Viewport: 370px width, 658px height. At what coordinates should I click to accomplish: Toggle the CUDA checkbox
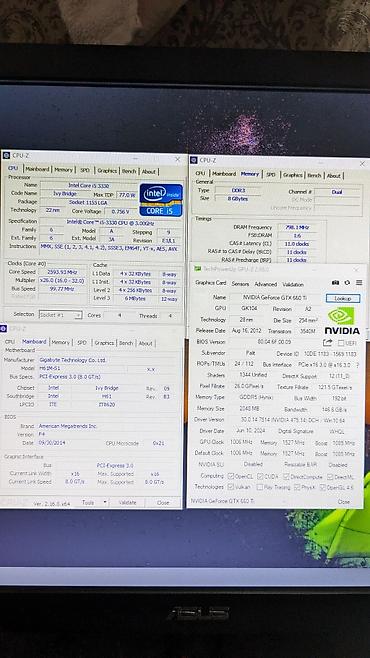coord(260,476)
